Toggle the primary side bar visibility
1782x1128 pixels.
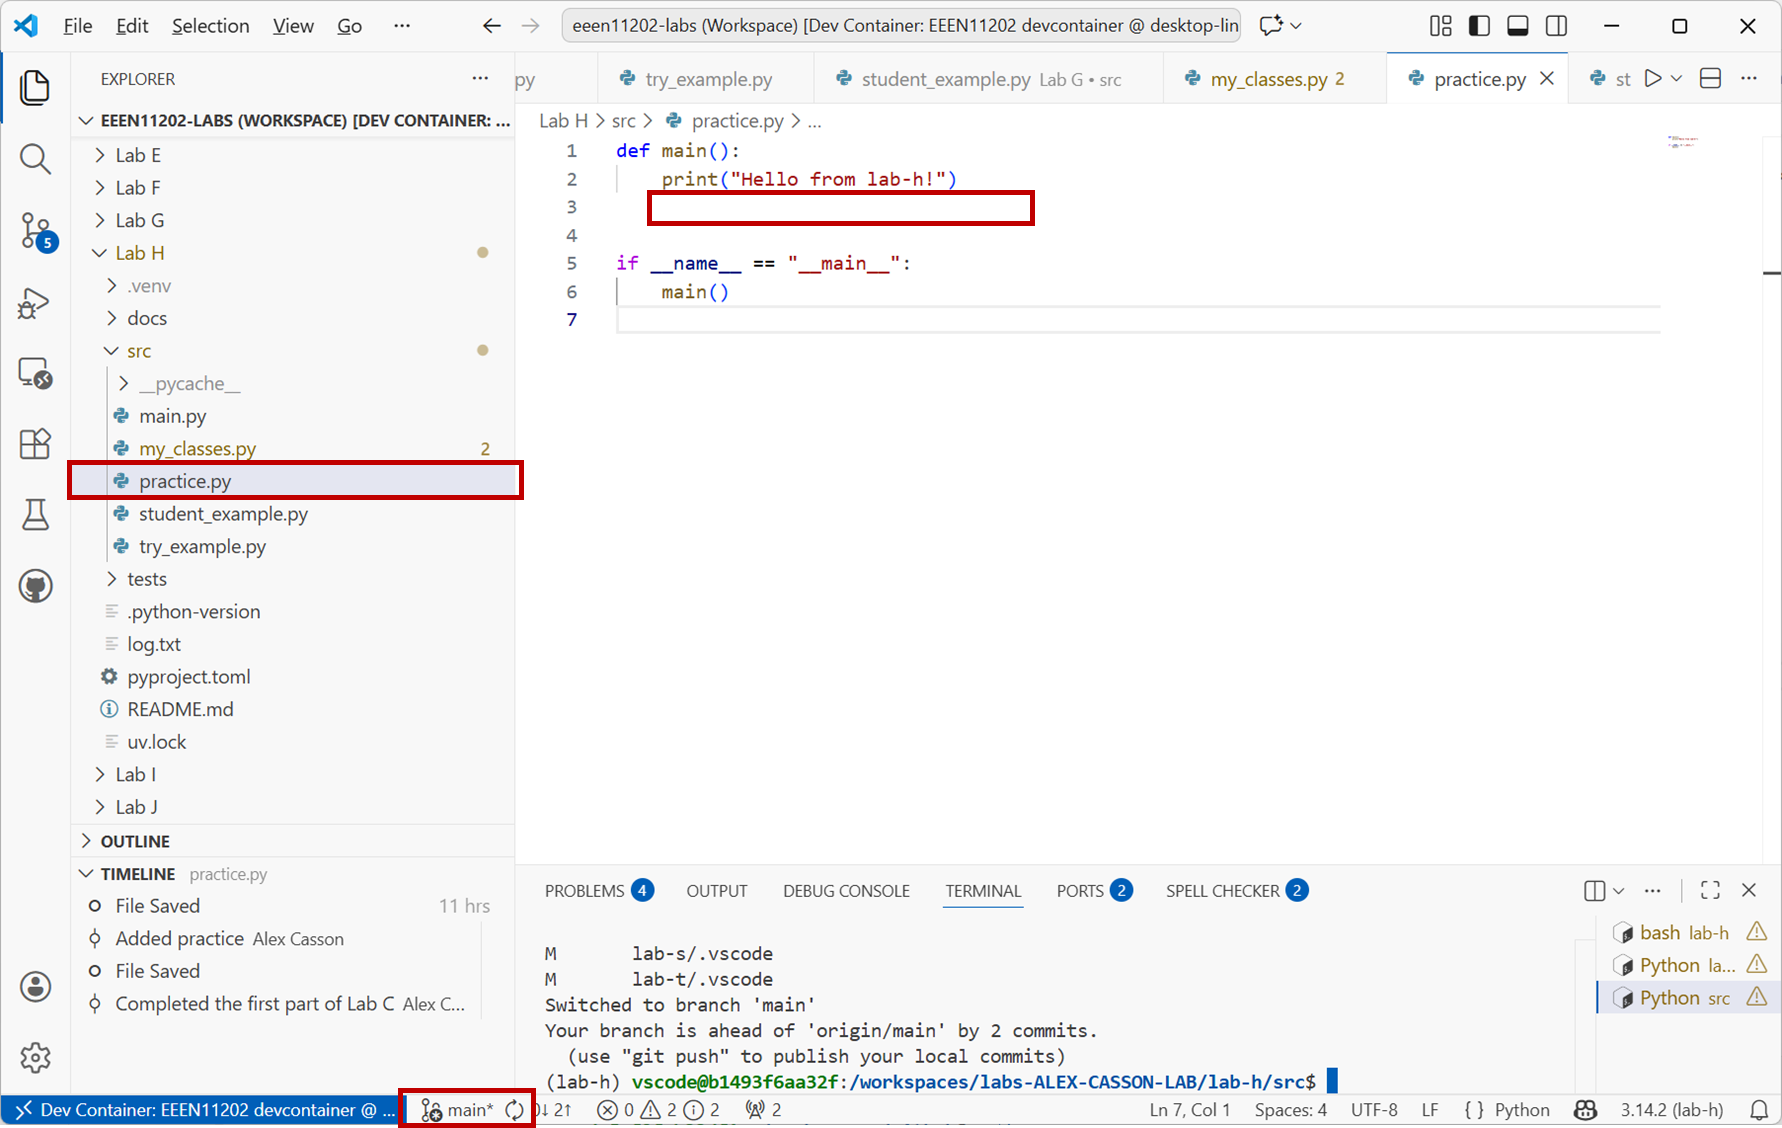pos(1479,26)
